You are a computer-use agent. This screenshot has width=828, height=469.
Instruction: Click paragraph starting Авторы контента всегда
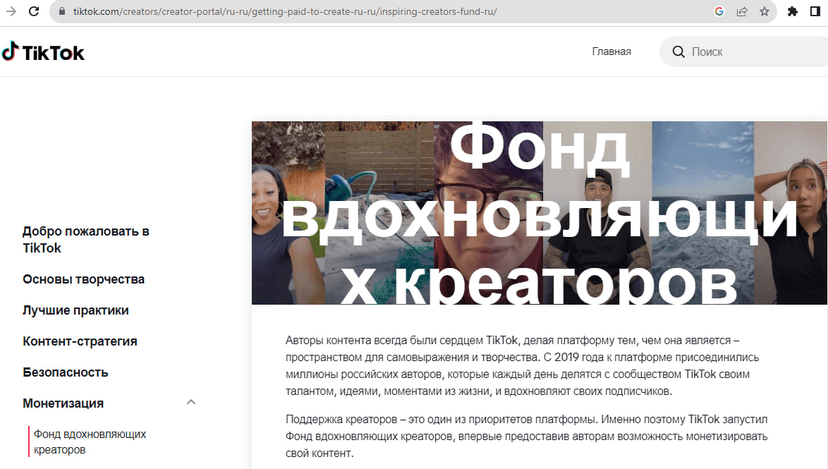click(x=522, y=366)
